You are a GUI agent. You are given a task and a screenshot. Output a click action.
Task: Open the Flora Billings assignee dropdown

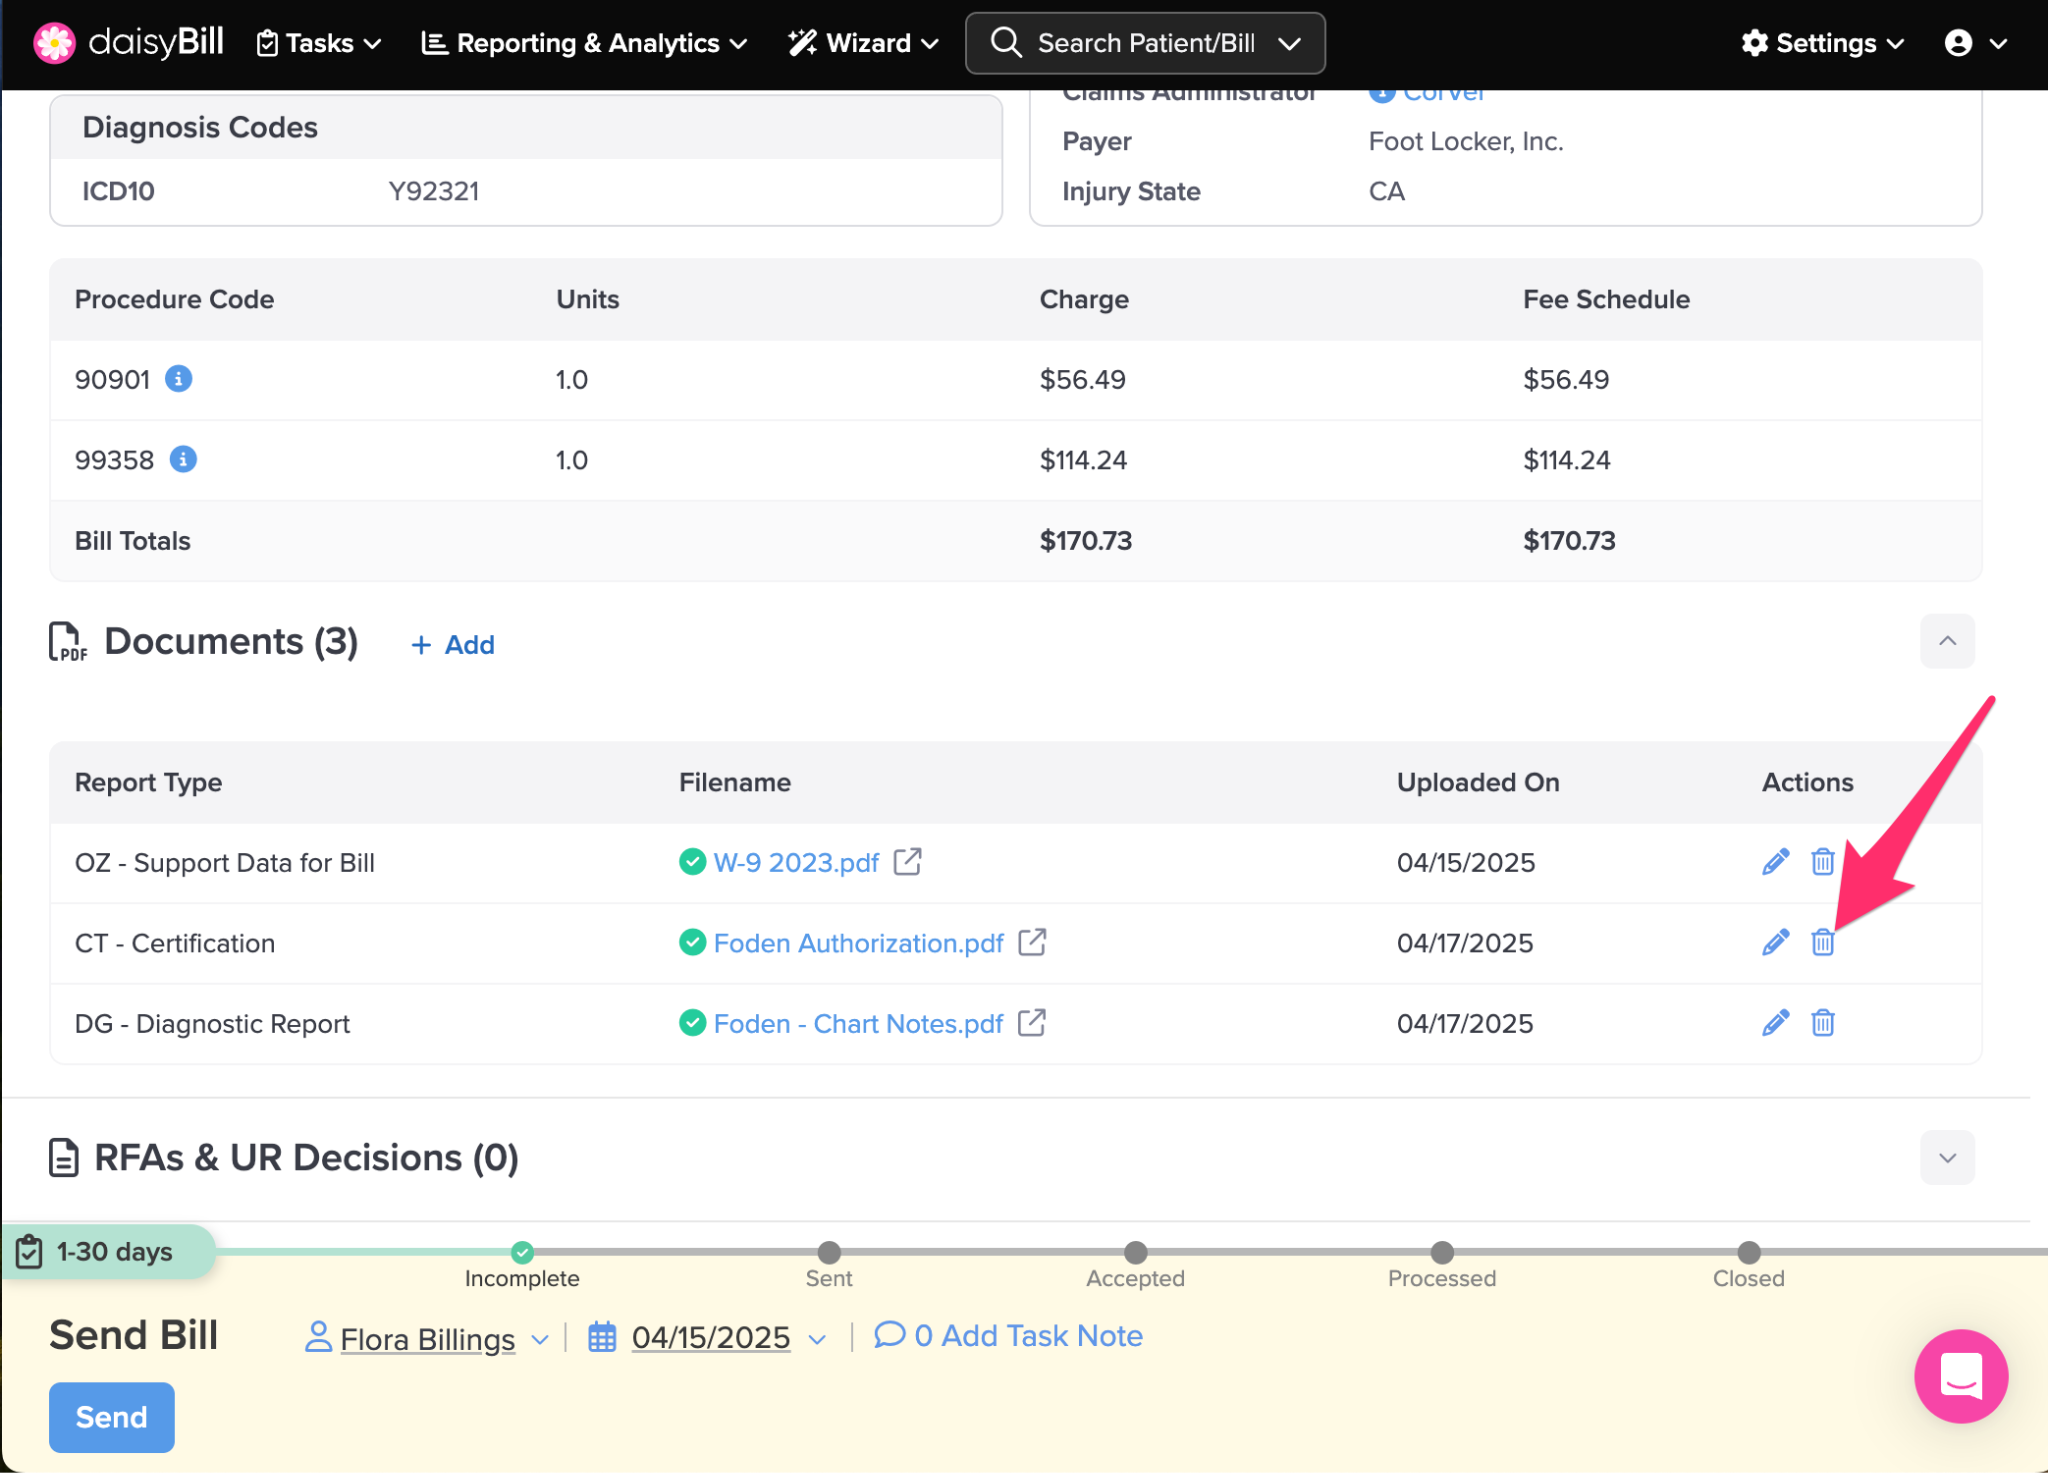coord(428,1338)
